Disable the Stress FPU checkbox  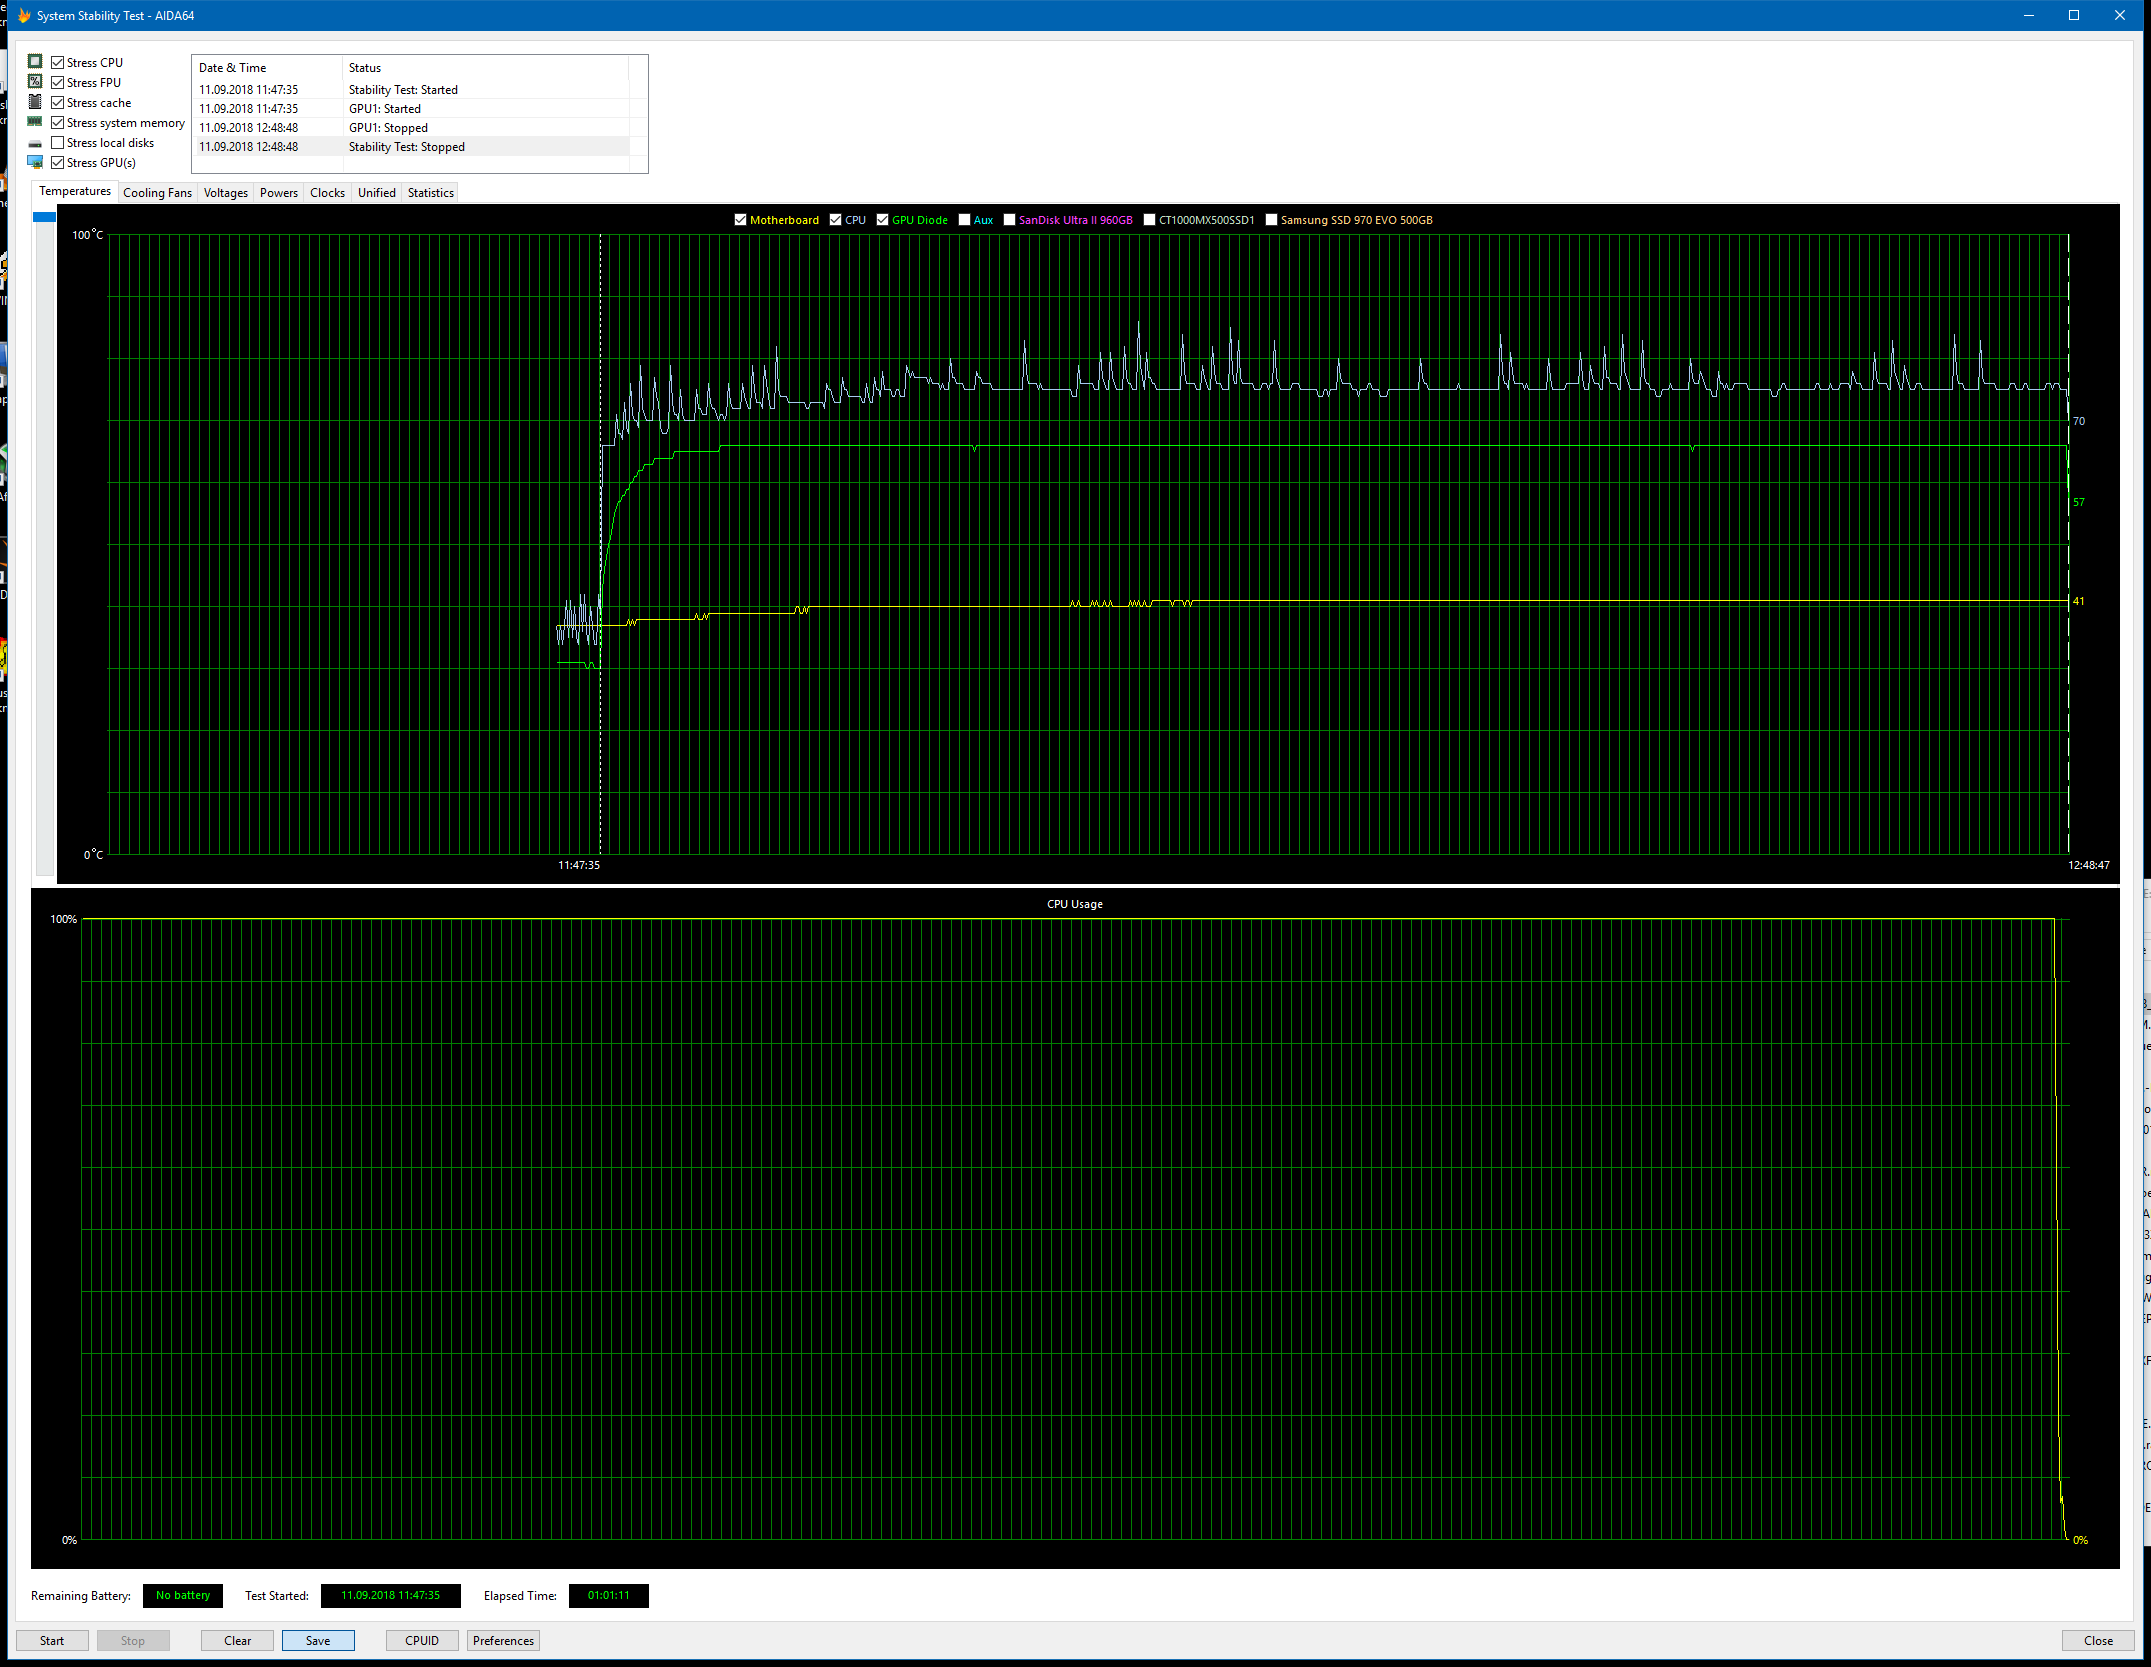(59, 82)
